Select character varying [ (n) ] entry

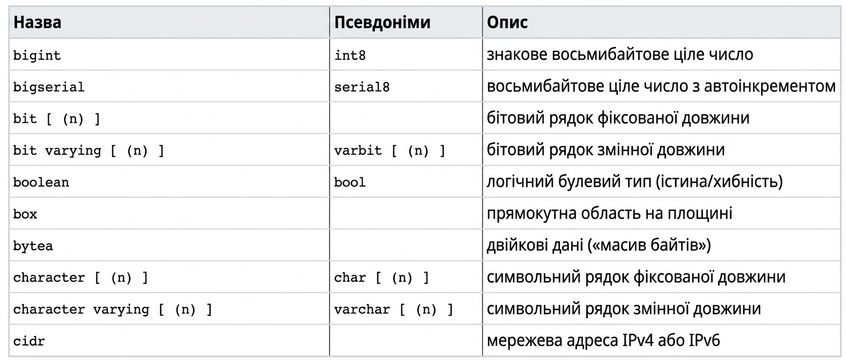click(x=113, y=310)
